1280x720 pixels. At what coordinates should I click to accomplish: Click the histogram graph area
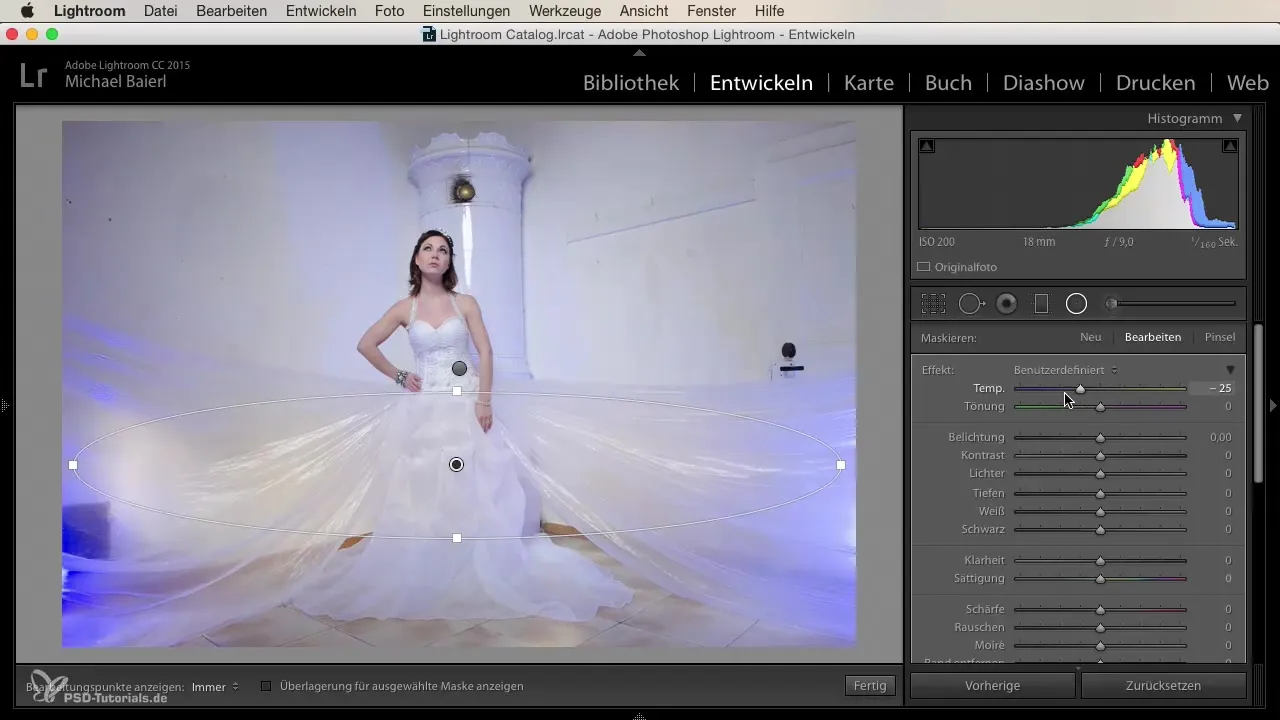[x=1078, y=184]
